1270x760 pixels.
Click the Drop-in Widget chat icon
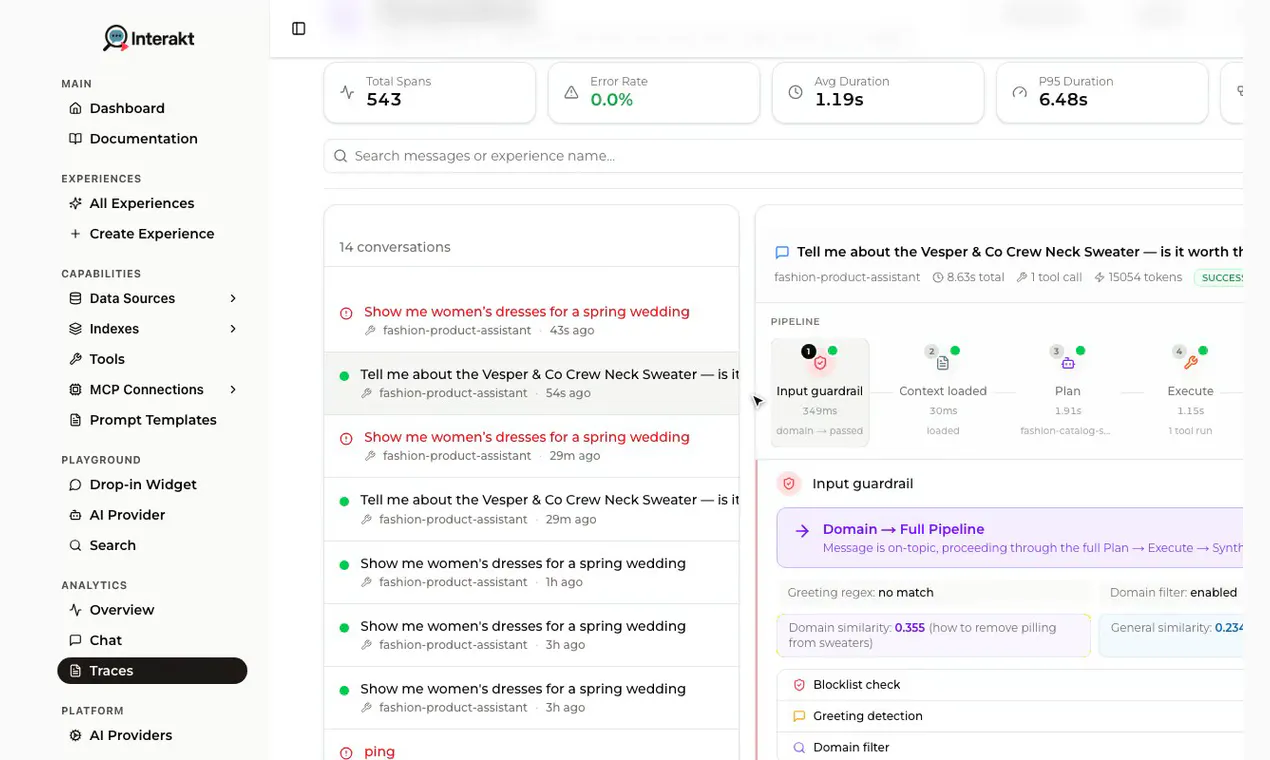(x=75, y=485)
